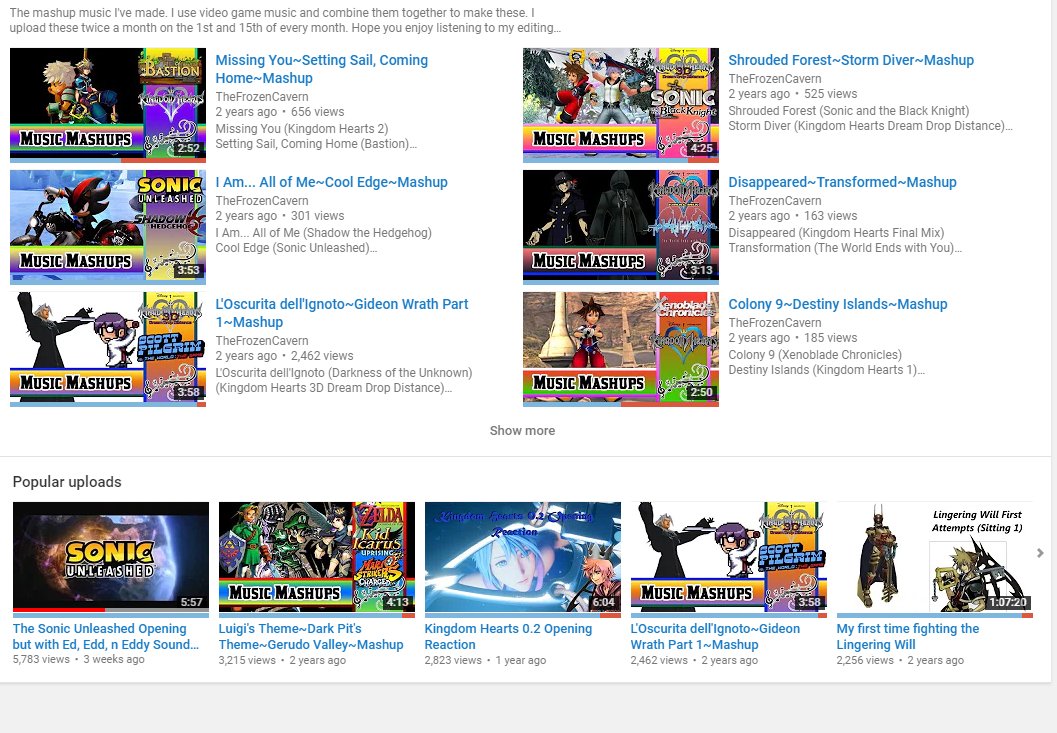The height and width of the screenshot is (733, 1057).
Task: Open Disappeared~Transformed~Mashup title link
Action: [x=842, y=182]
